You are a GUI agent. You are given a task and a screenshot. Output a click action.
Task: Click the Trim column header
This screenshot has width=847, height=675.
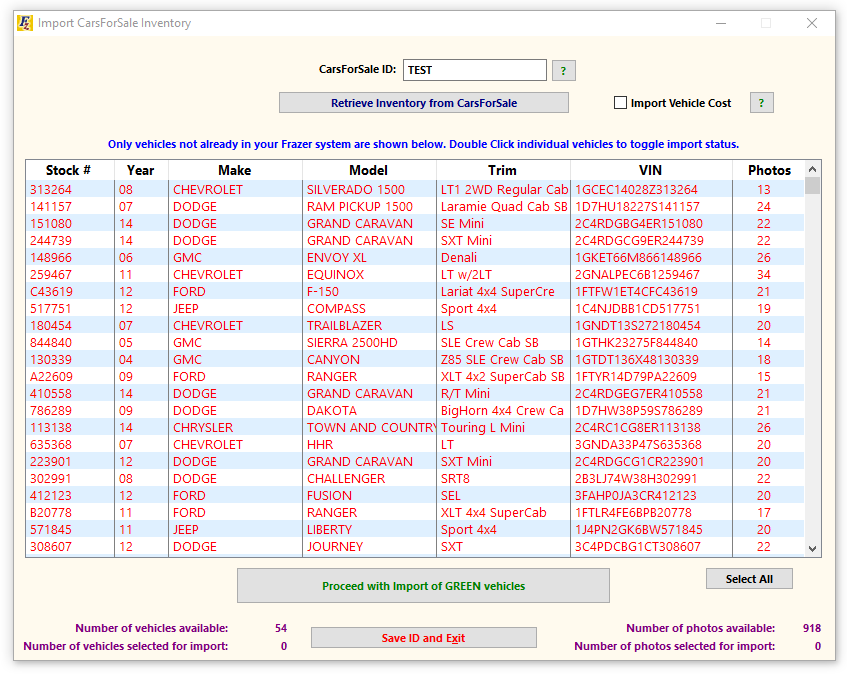click(502, 170)
